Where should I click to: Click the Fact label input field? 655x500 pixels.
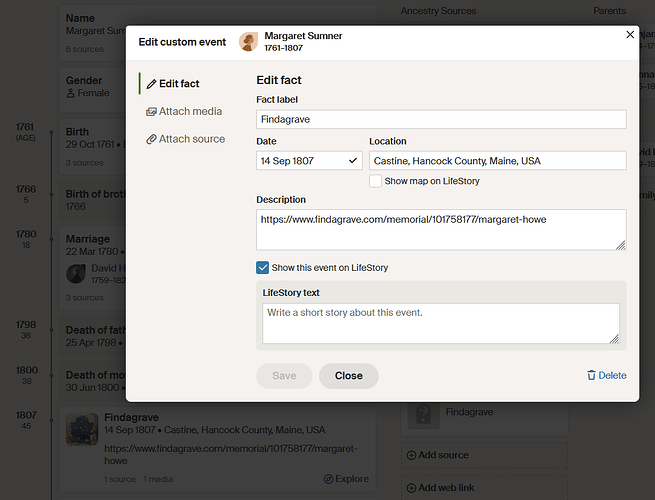point(441,119)
